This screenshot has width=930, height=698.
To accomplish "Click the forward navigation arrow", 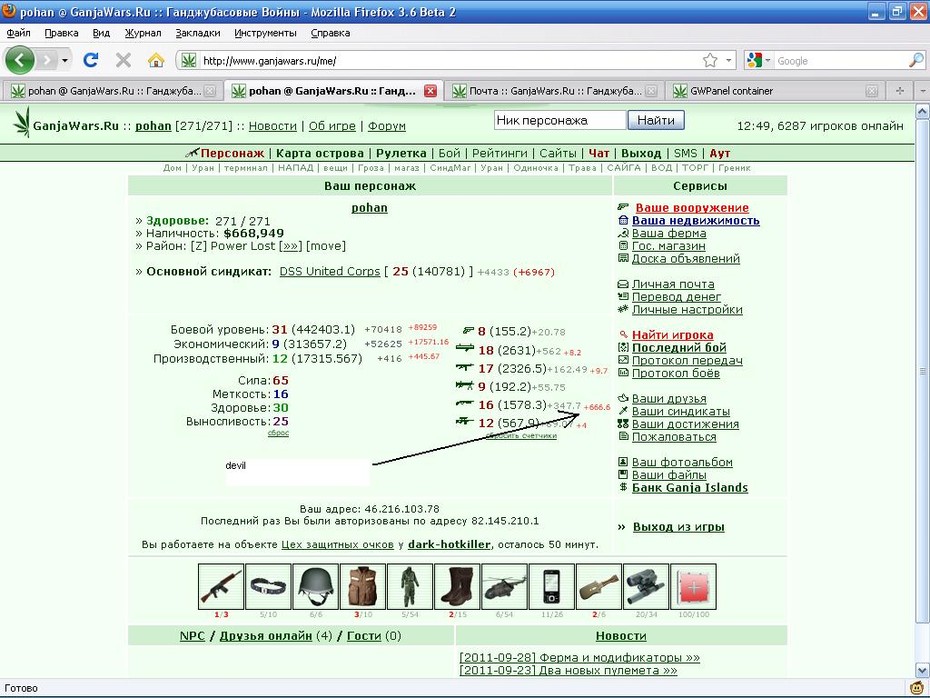I will coord(46,60).
